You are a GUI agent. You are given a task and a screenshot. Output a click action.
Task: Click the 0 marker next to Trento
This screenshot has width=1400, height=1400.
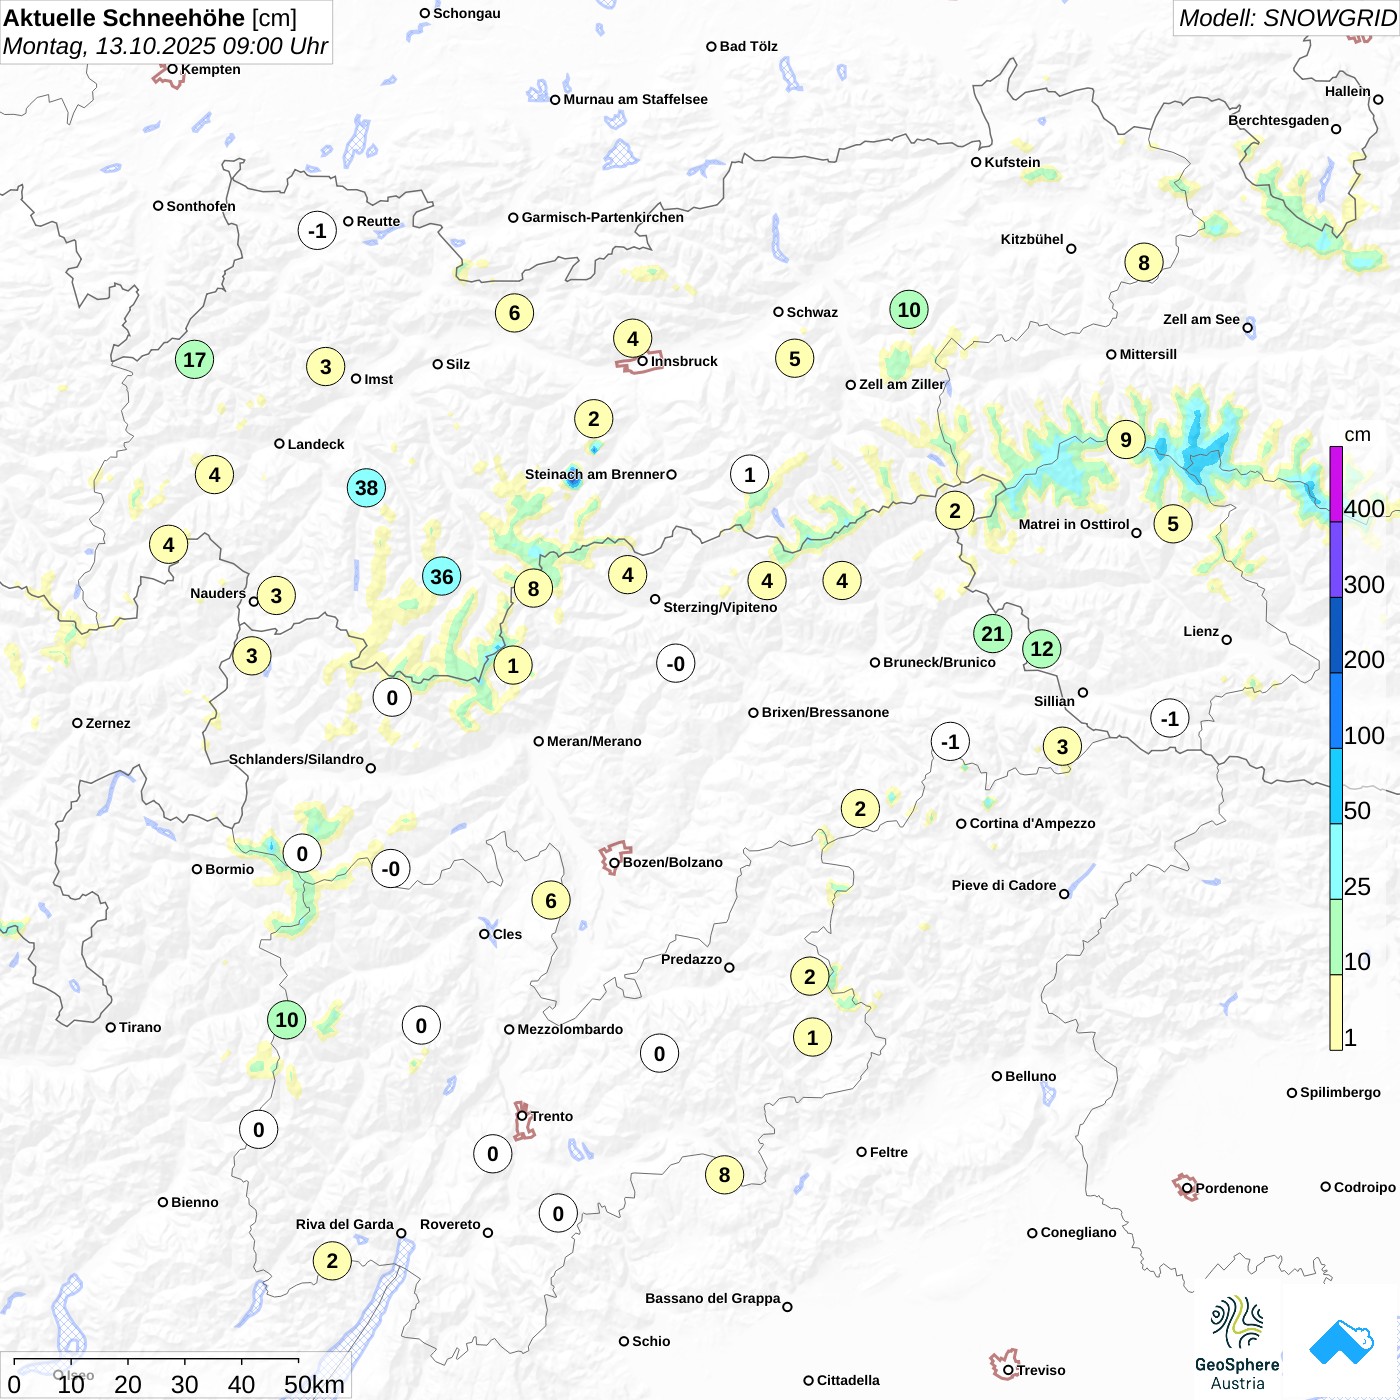coord(493,1154)
